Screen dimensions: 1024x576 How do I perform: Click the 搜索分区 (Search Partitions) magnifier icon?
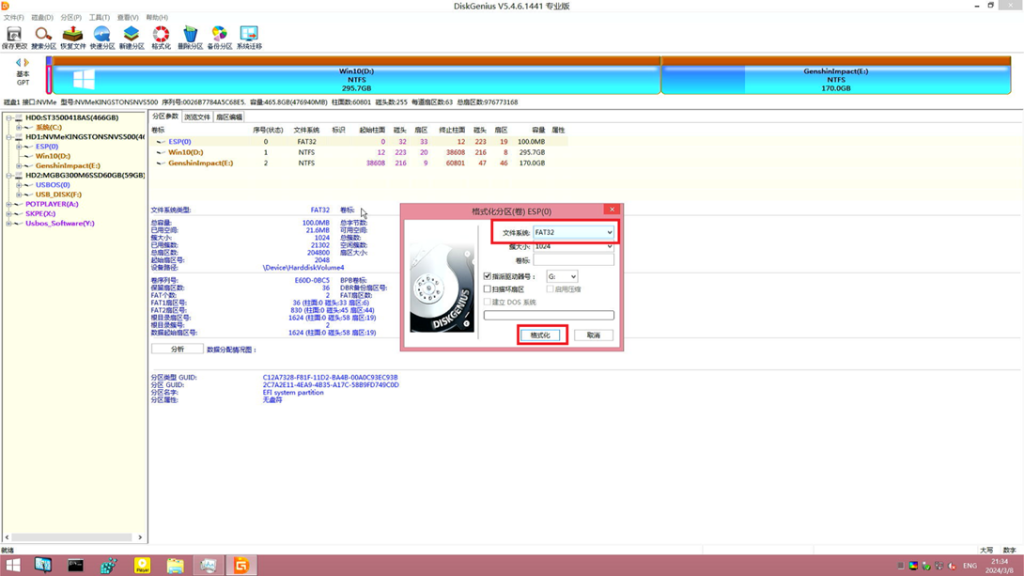[x=44, y=37]
